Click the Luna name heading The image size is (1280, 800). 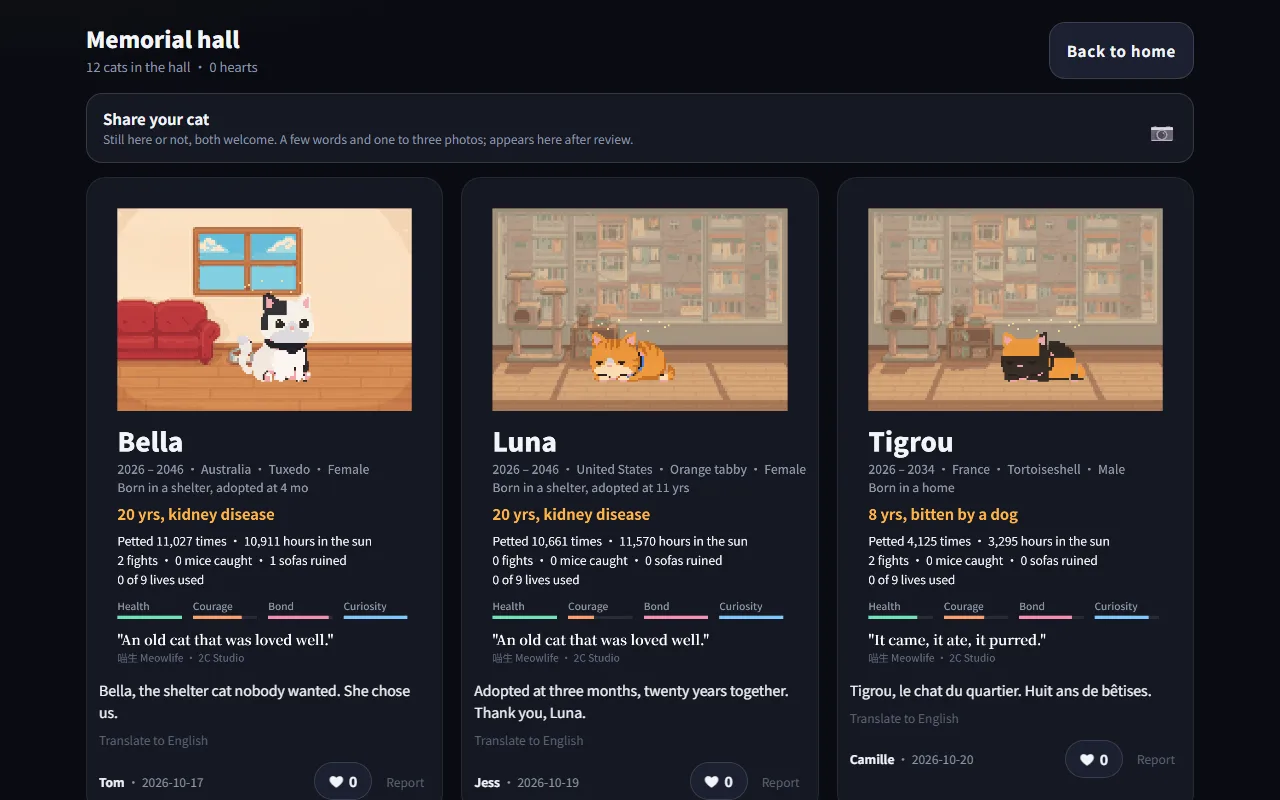[524, 442]
